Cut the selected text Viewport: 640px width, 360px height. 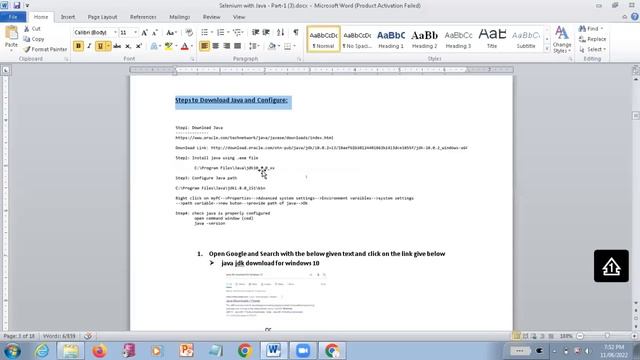(x=32, y=29)
